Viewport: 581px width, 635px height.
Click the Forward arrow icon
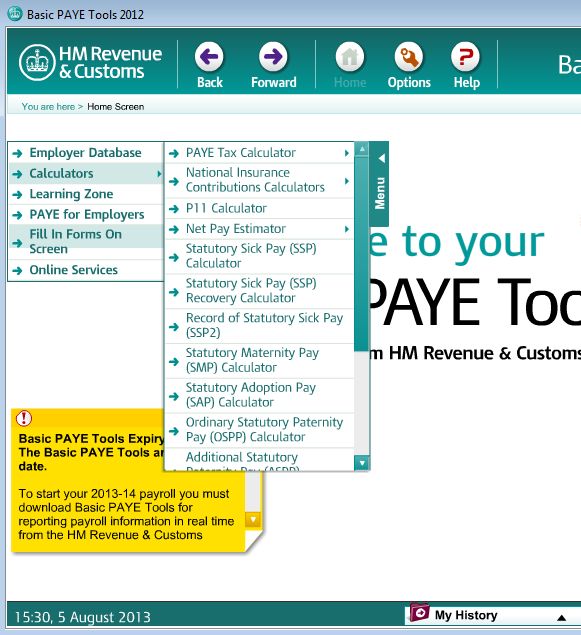273,56
